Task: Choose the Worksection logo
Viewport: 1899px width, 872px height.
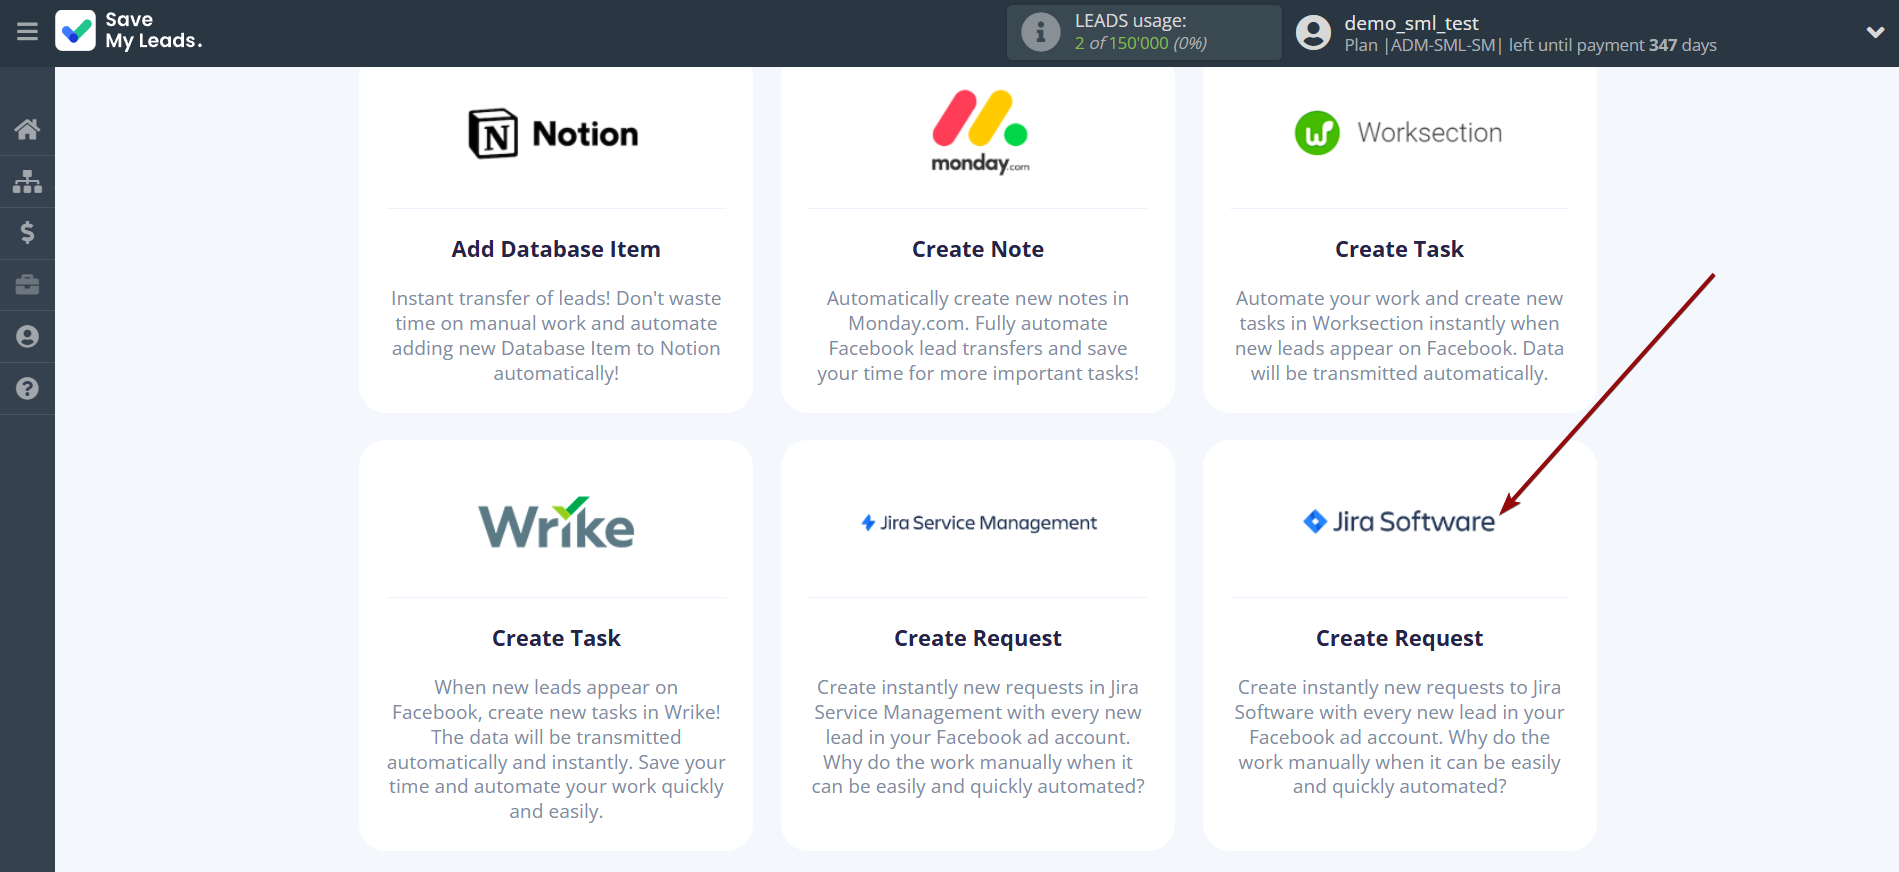Action: coord(1398,133)
